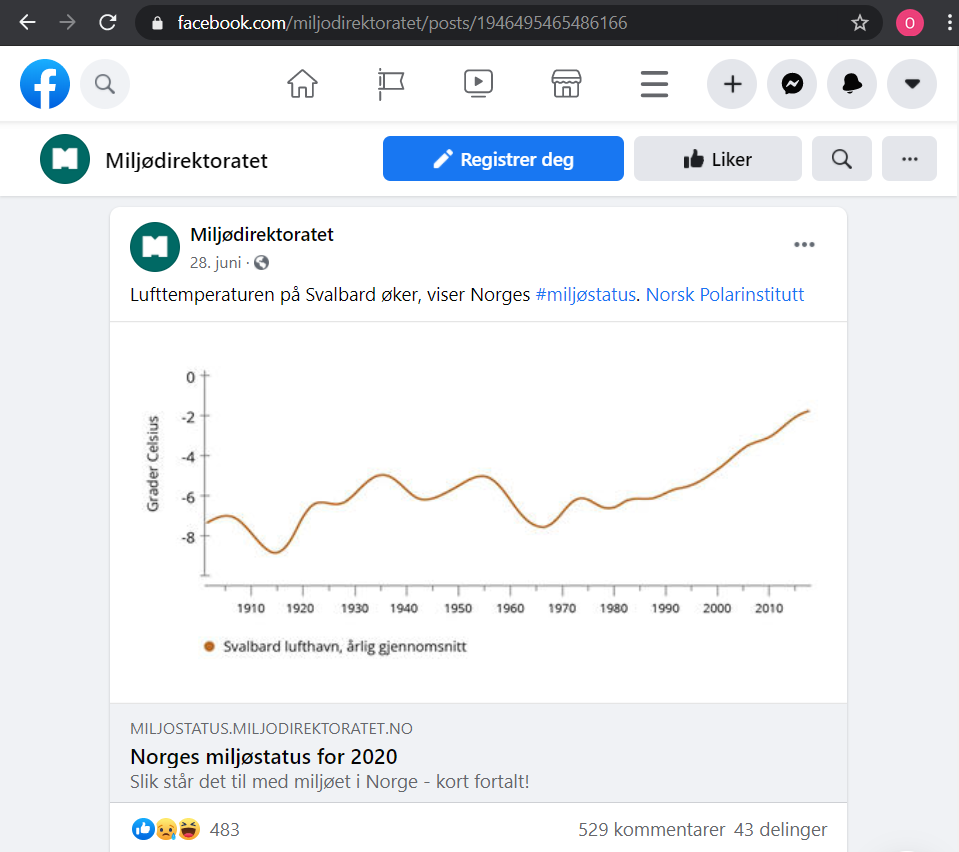Reload the page with the refresh icon
This screenshot has width=959, height=852.
[108, 23]
